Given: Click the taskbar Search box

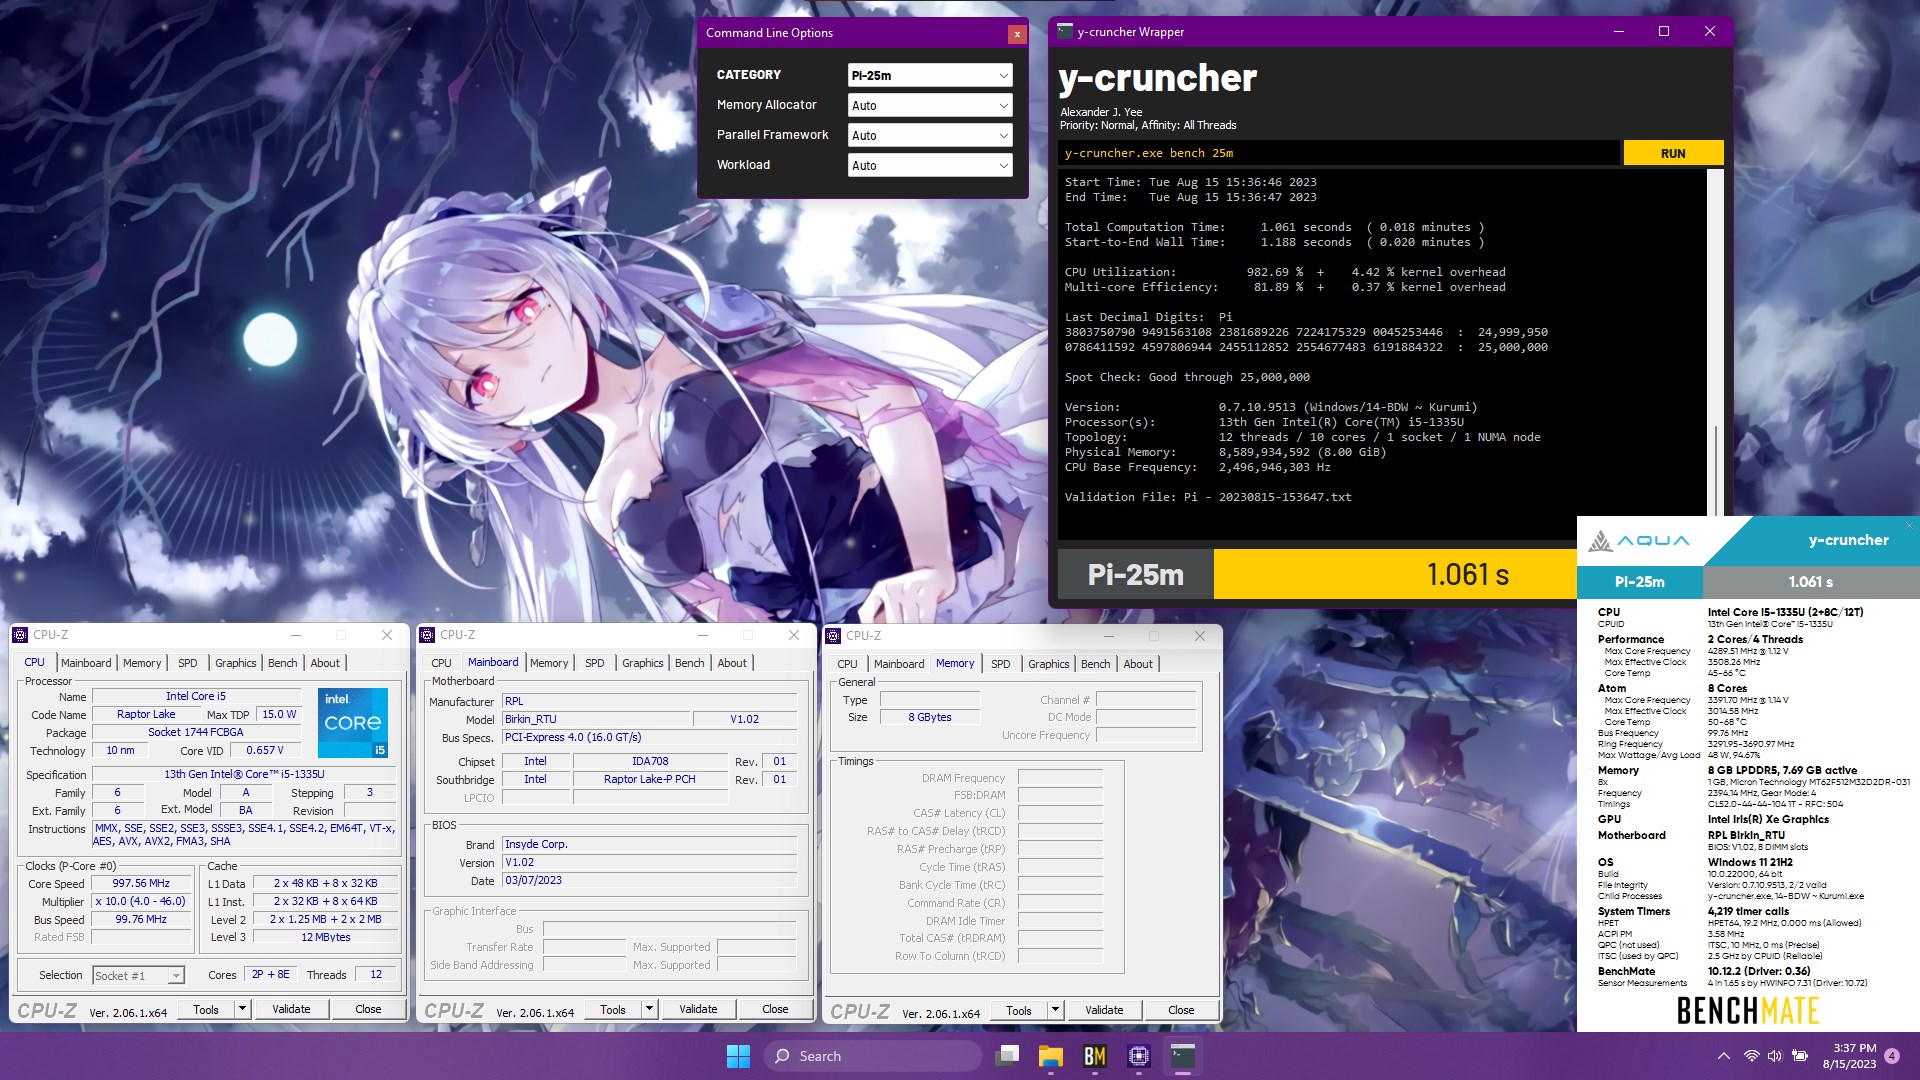Looking at the screenshot, I should click(874, 1056).
